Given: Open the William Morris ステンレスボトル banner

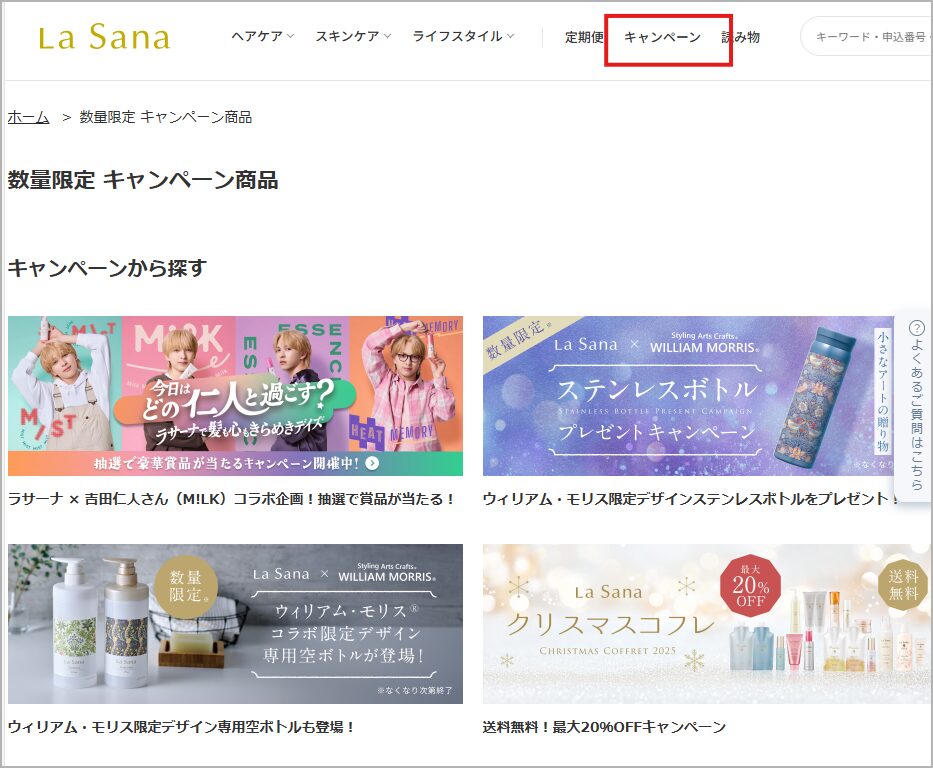Looking at the screenshot, I should (691, 396).
